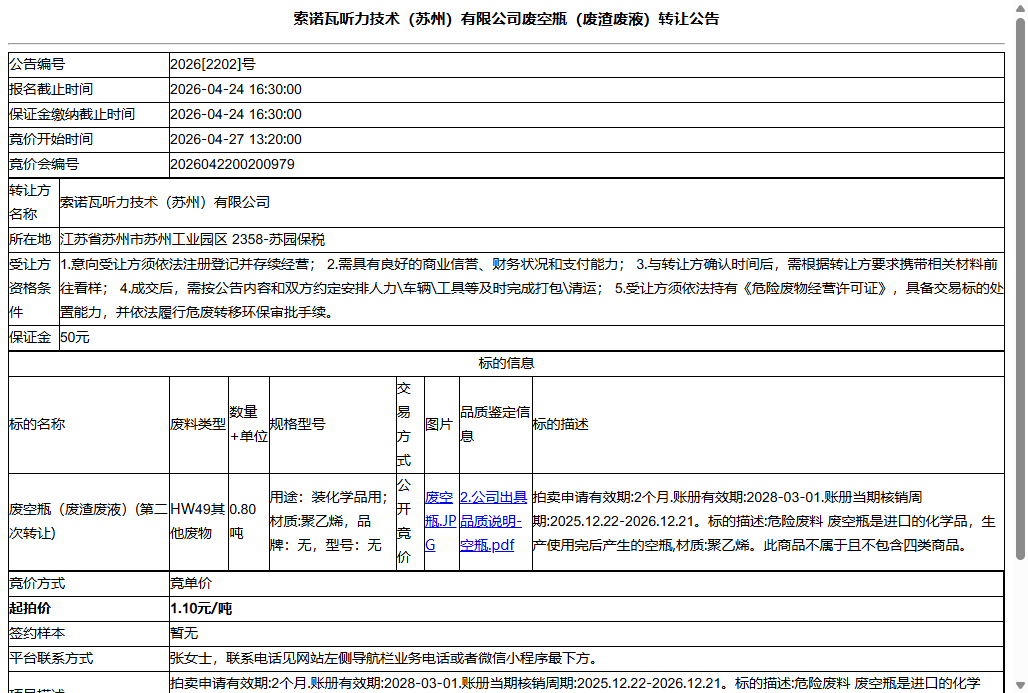
Task: Select item name 废空瓶（废渣废液）(第二次转让)
Action: coord(89,521)
